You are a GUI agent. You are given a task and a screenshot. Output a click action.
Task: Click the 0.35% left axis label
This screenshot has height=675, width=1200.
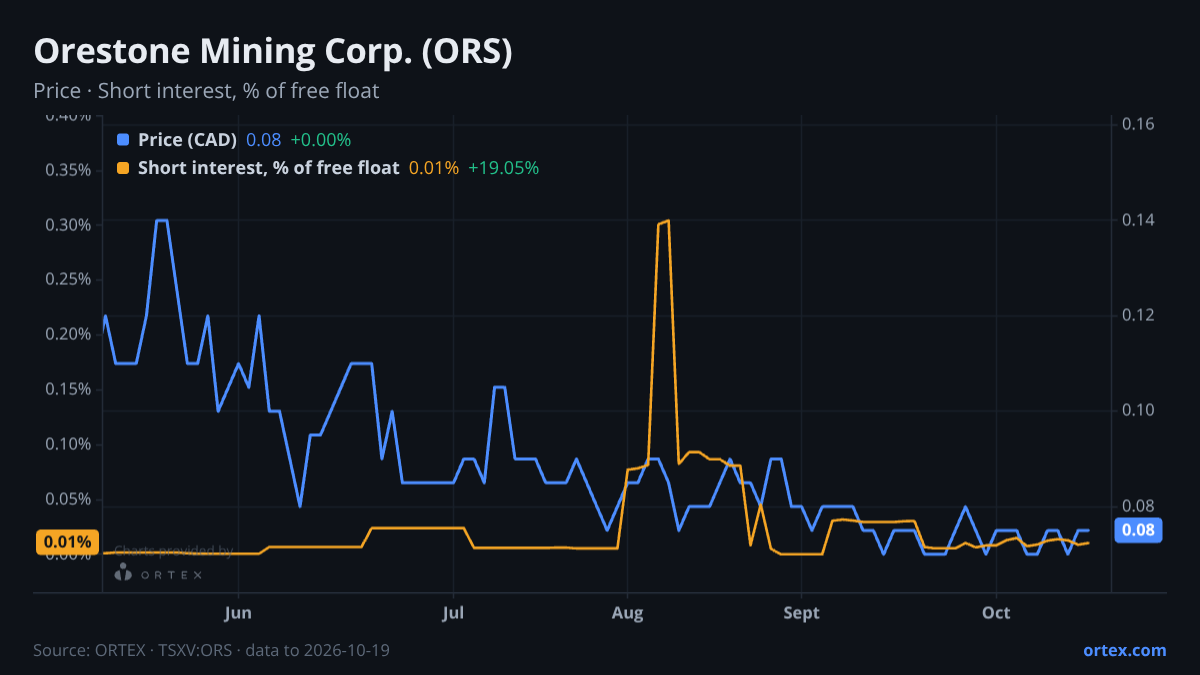click(69, 169)
